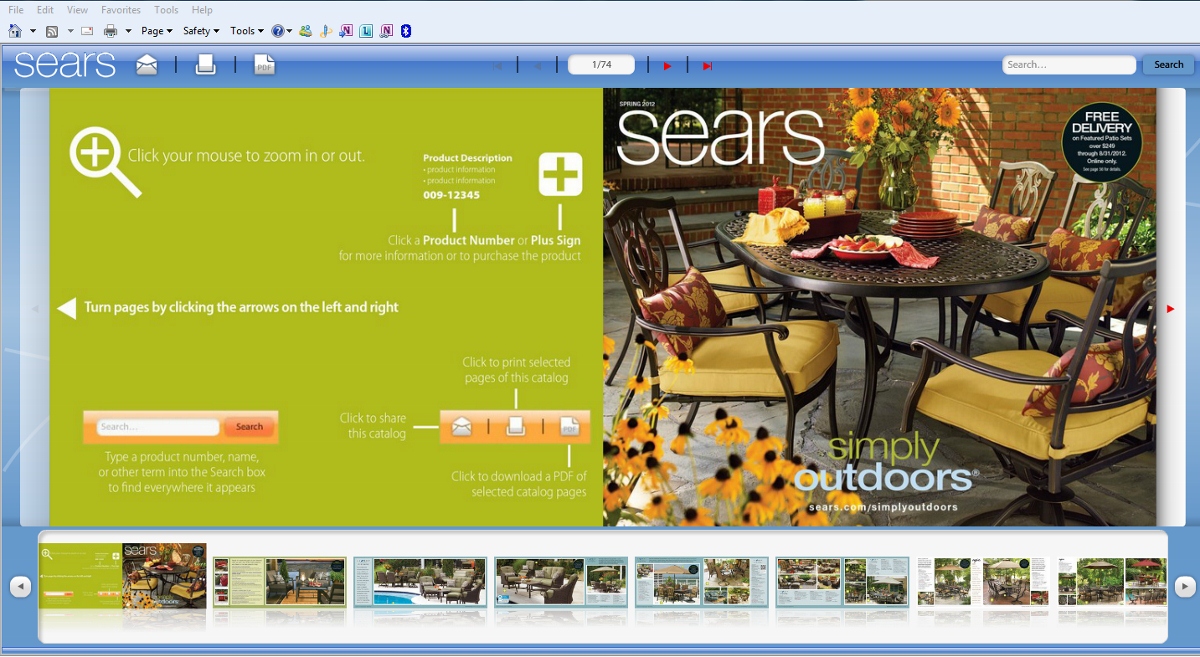Go to next catalog page in header
1200x657 pixels.
(x=667, y=66)
